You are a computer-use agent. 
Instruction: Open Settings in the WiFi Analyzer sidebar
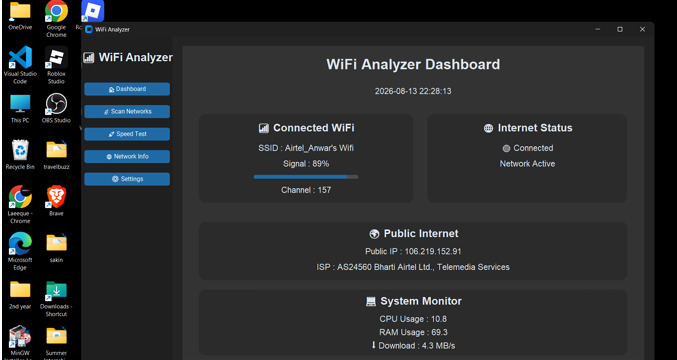tap(127, 179)
